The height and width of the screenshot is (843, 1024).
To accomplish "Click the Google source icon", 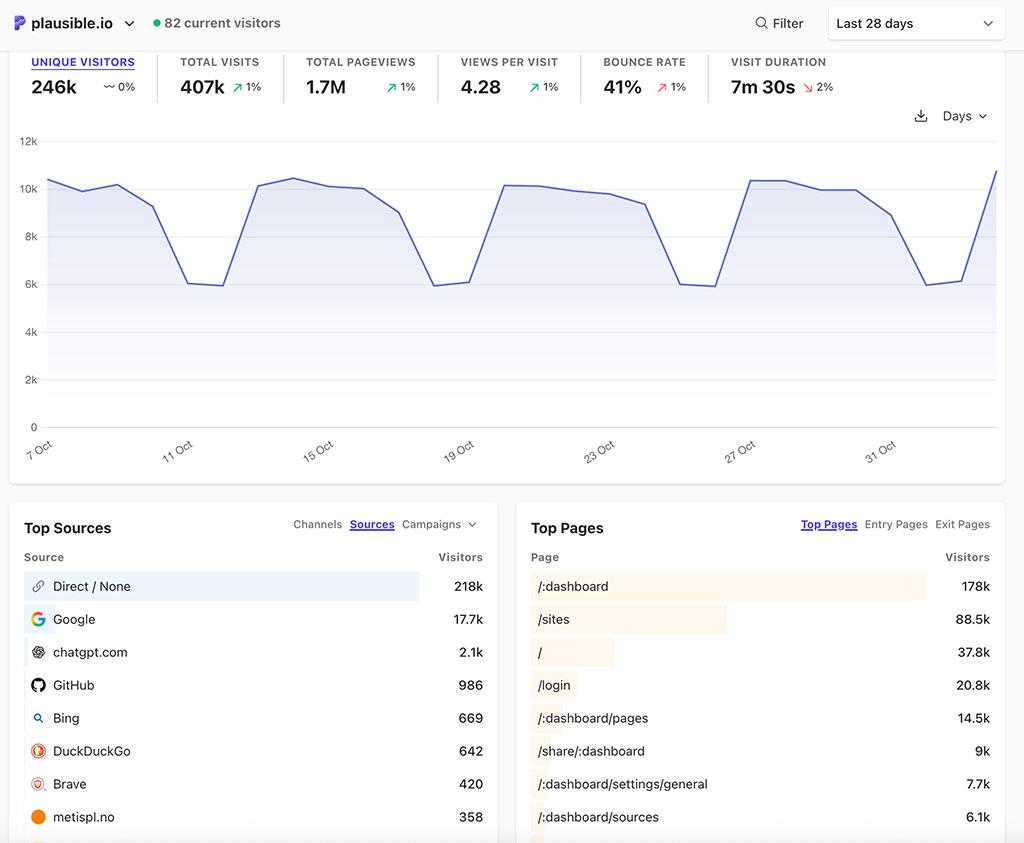I will (x=38, y=619).
